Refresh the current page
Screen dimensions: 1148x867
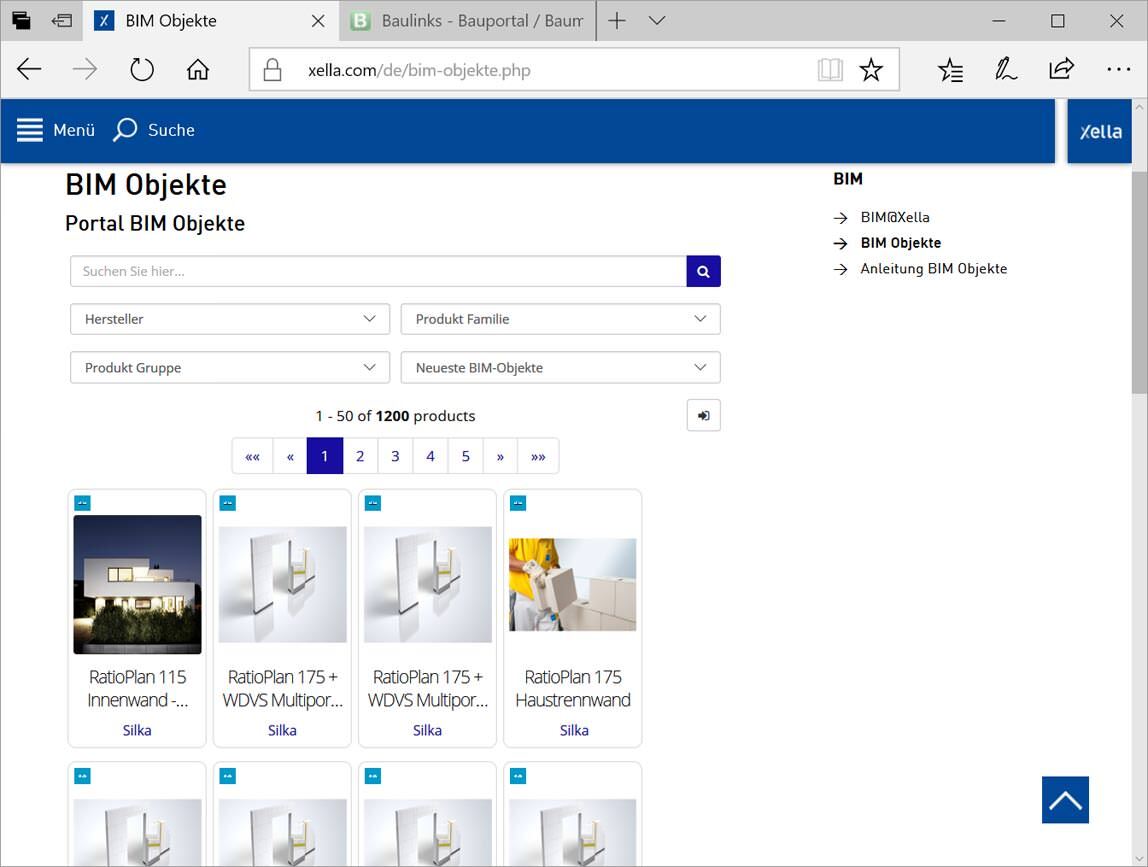[x=141, y=70]
